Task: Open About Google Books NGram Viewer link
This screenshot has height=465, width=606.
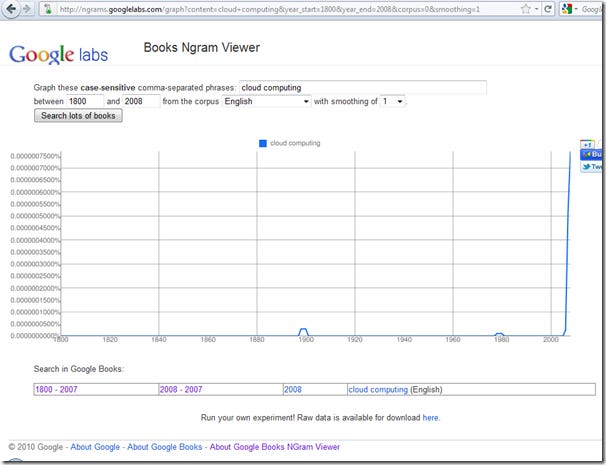Action: pyautogui.click(x=275, y=447)
